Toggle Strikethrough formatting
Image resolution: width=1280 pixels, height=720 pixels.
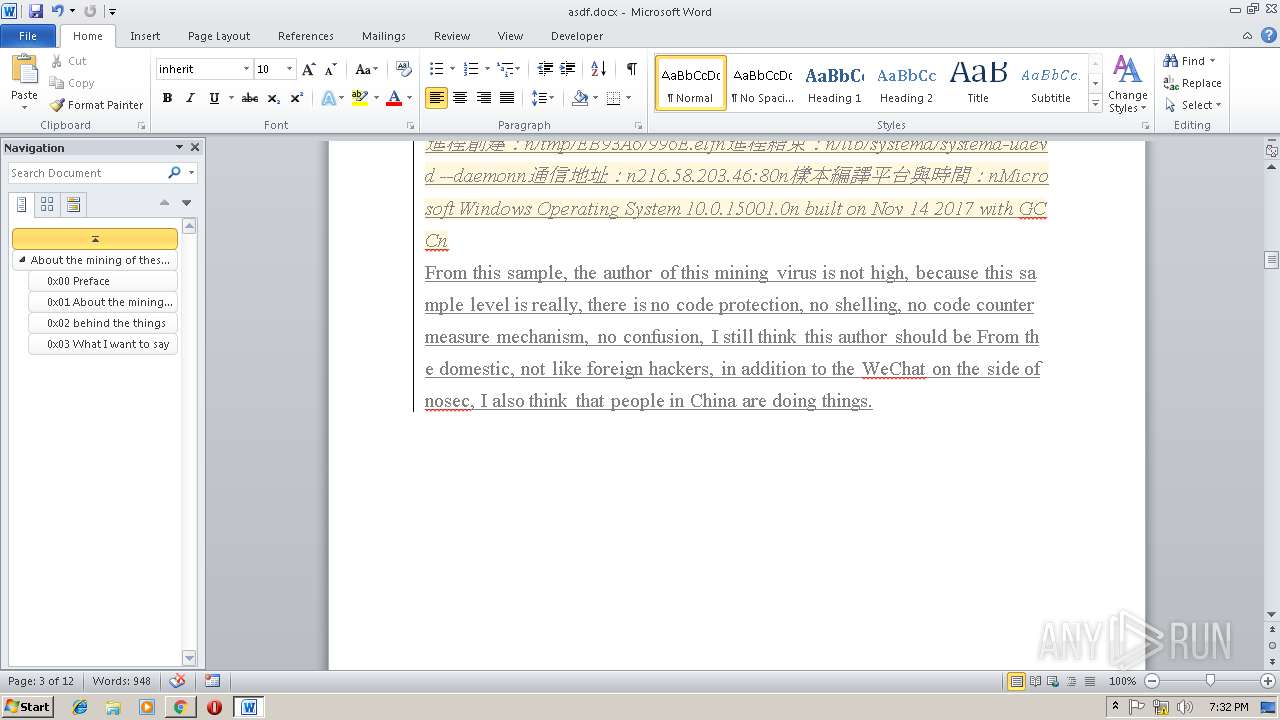click(x=250, y=98)
